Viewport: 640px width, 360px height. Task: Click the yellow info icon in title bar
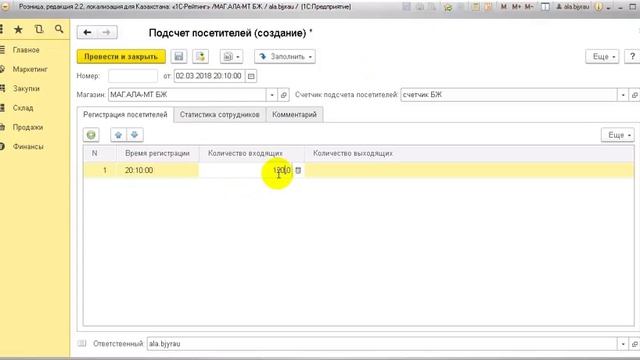(598, 7)
